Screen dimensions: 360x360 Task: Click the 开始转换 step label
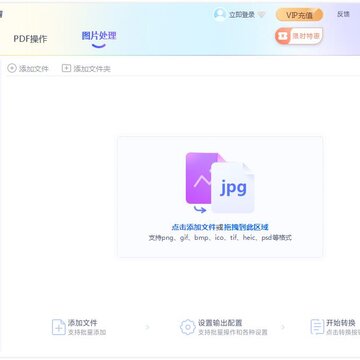[341, 323]
